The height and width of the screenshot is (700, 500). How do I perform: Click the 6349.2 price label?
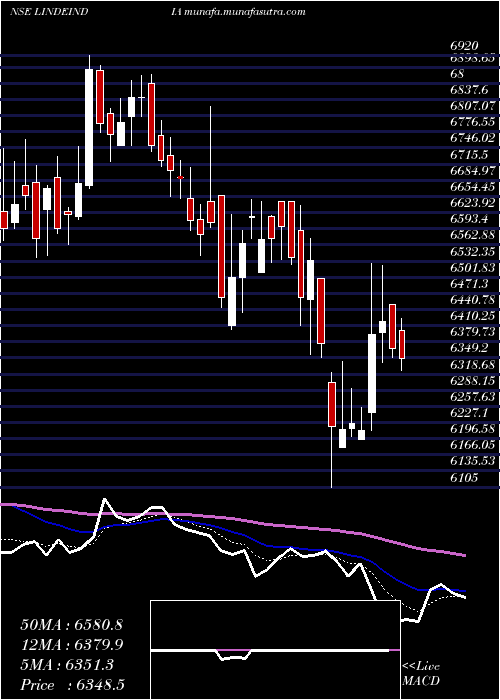coord(469,347)
